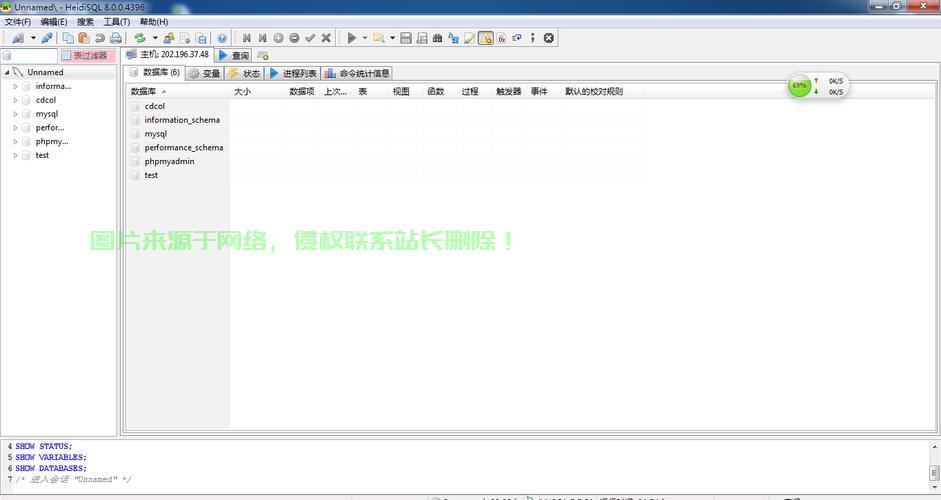
Task: Expand the mysql database tree node
Action: pos(15,114)
